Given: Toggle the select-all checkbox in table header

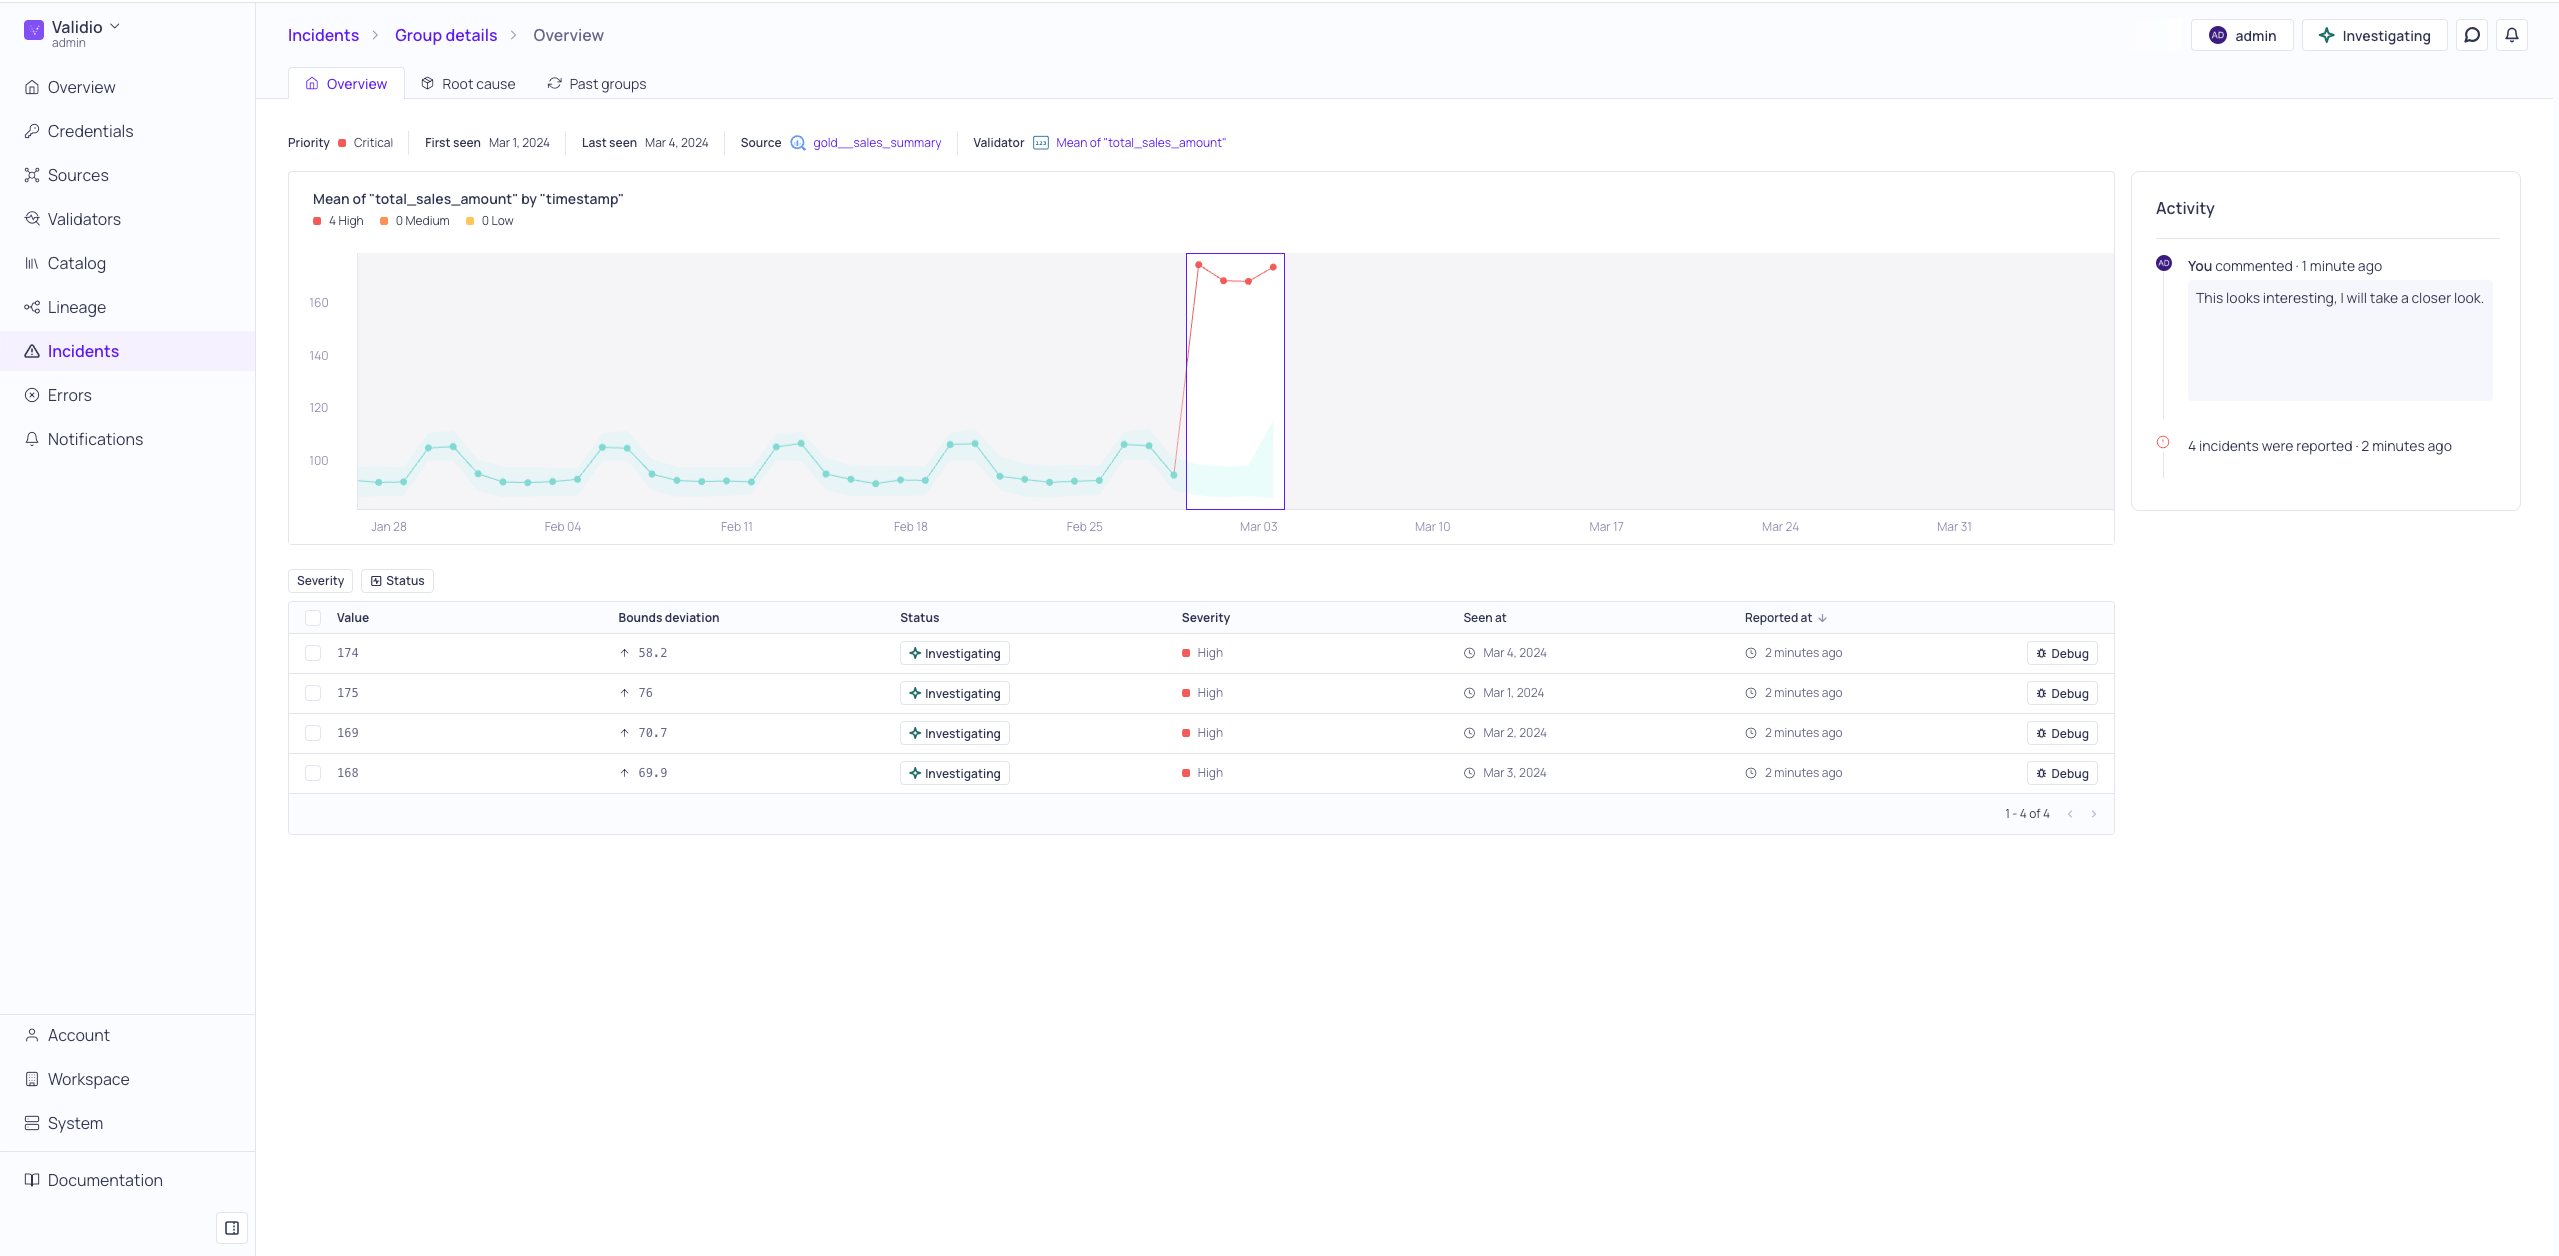Looking at the screenshot, I should (313, 618).
